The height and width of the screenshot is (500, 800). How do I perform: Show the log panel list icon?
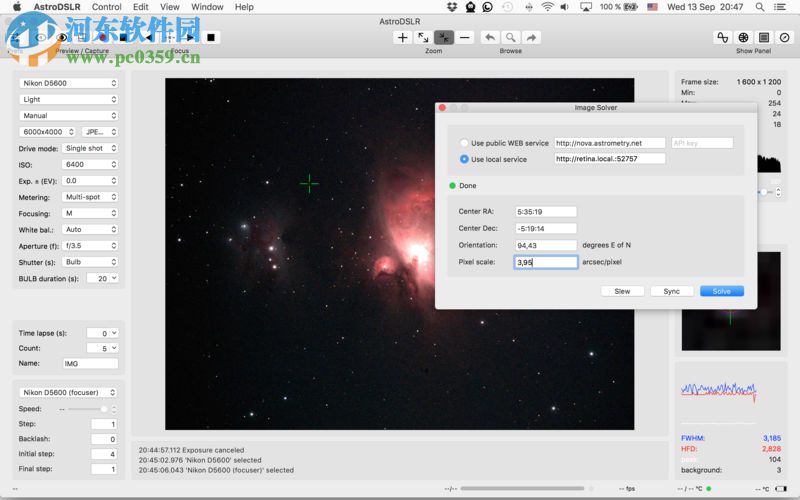pyautogui.click(x=764, y=37)
